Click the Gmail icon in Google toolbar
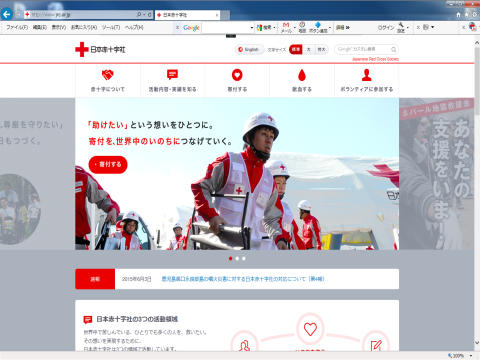480x360 pixels. (x=286, y=25)
